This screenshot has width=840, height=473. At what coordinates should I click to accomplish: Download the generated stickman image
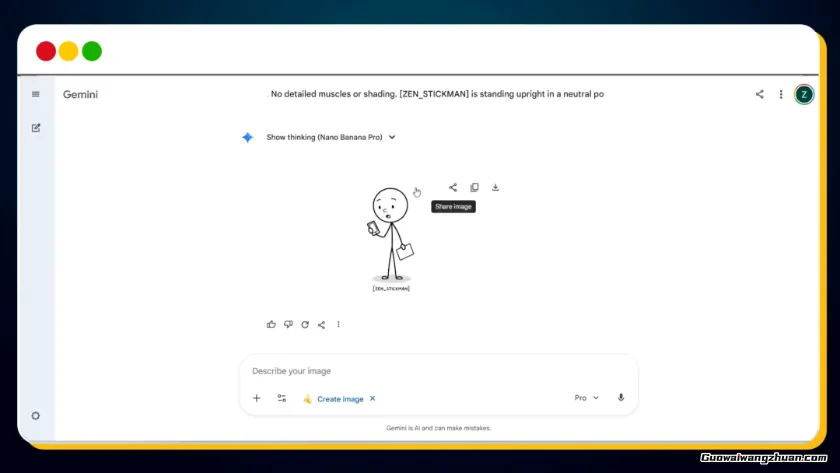coord(495,187)
